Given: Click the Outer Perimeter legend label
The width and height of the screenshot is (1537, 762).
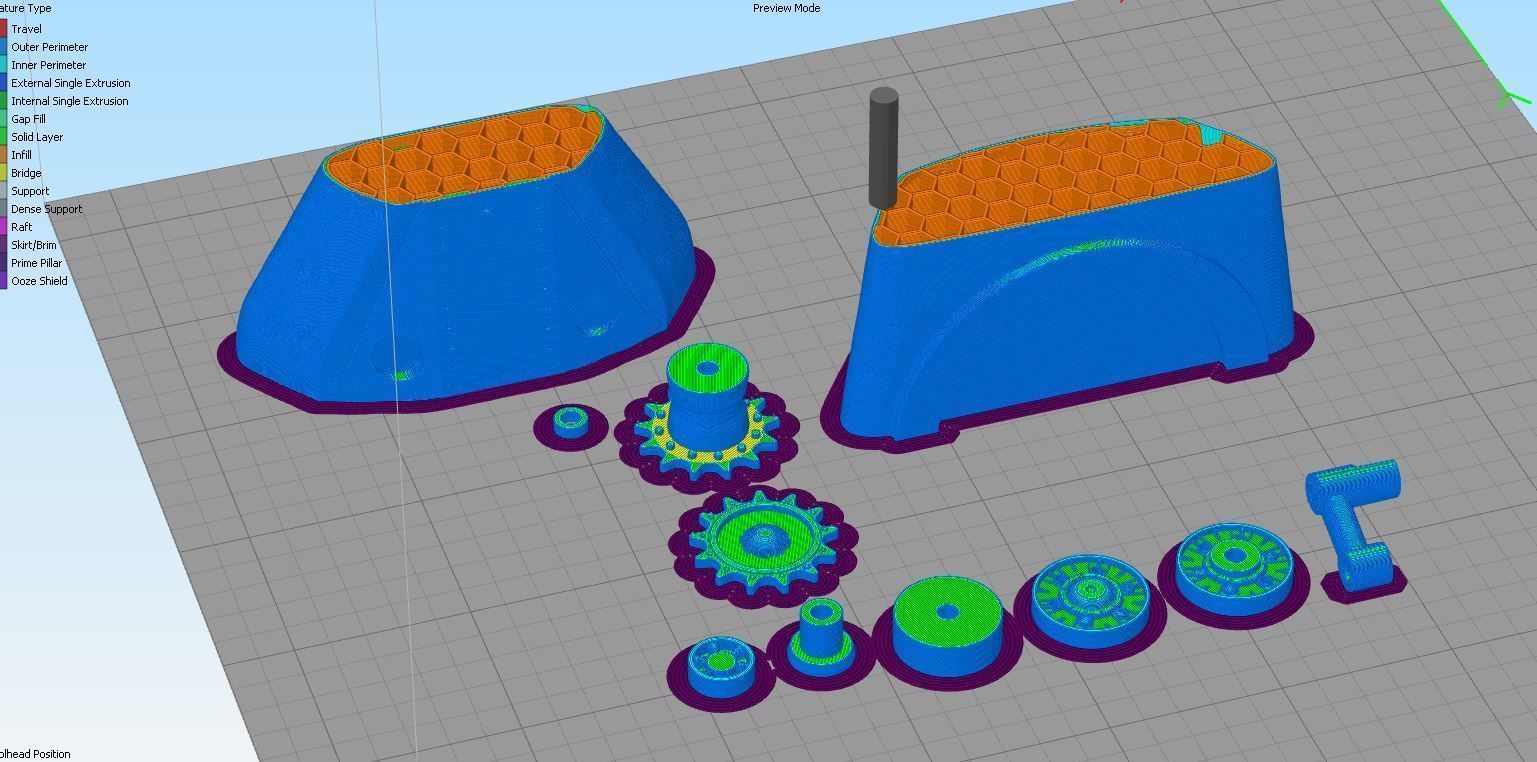Looking at the screenshot, I should click(x=49, y=47).
